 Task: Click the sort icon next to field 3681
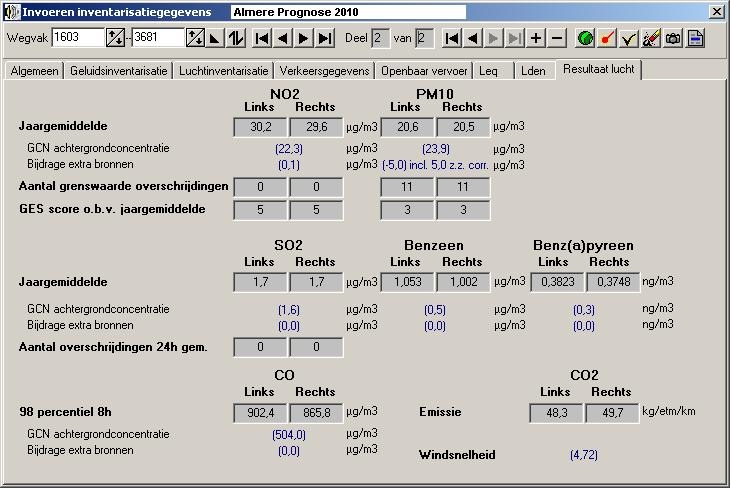[x=195, y=38]
